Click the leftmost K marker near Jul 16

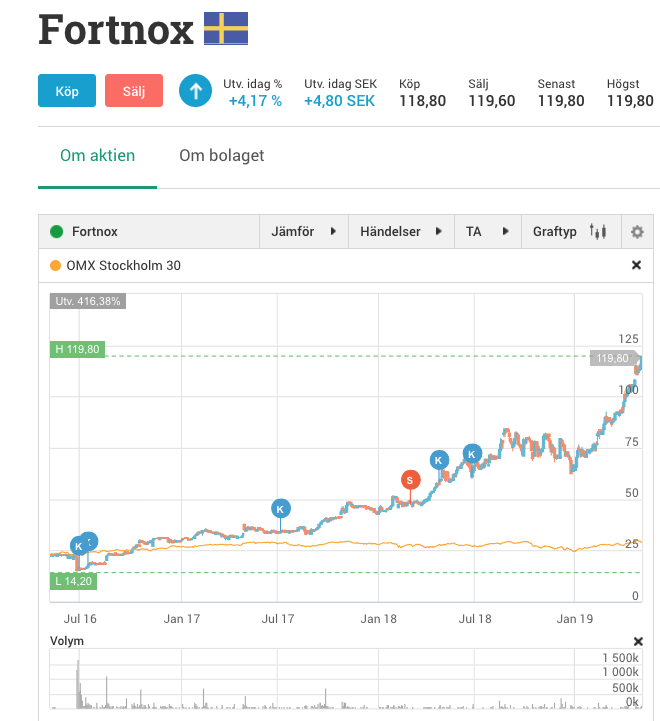click(79, 546)
